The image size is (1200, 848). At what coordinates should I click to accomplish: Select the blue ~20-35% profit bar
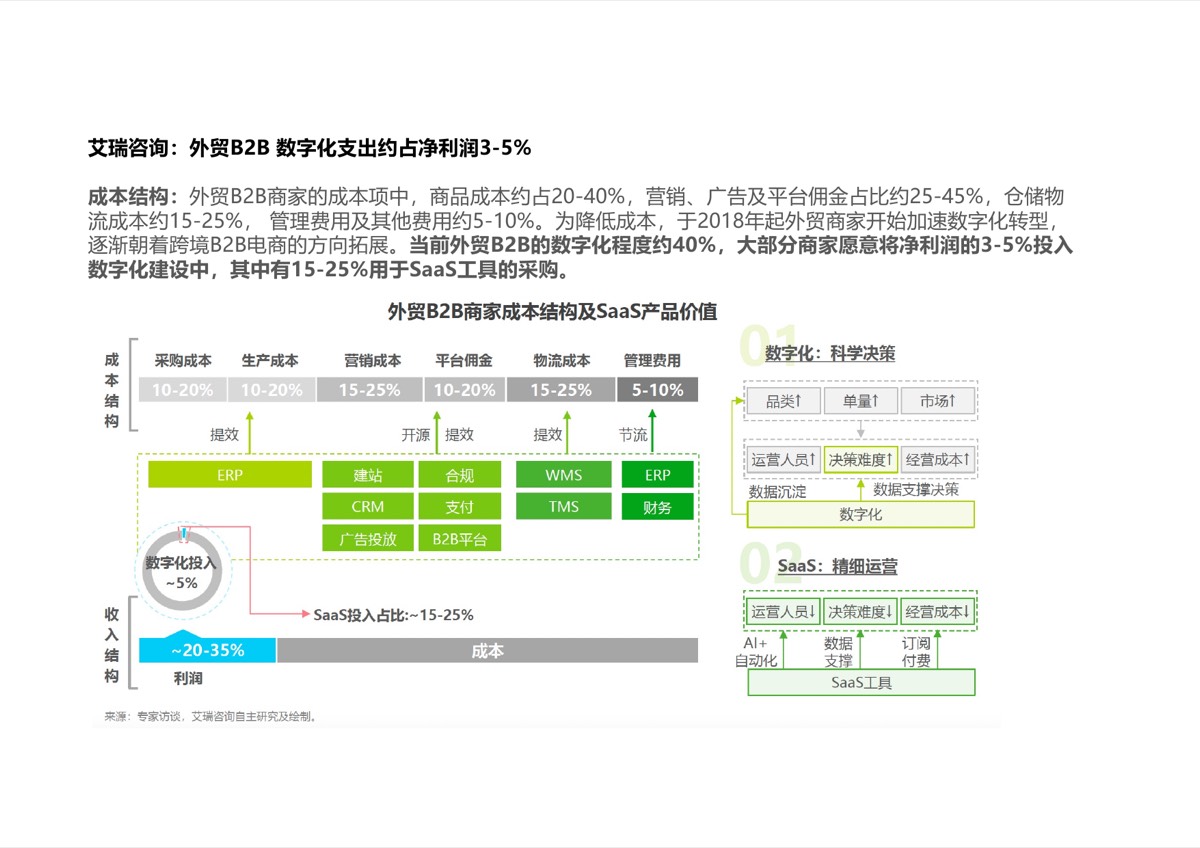(207, 650)
